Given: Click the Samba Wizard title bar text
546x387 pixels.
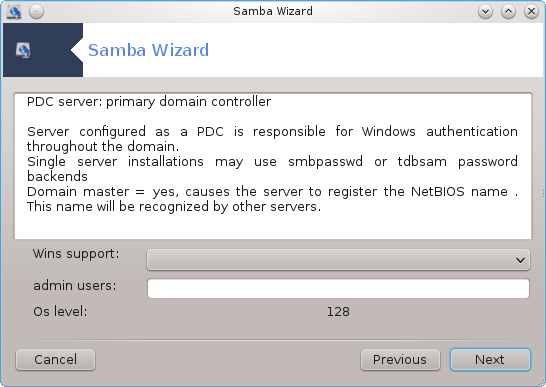Looking at the screenshot, I should [273, 11].
